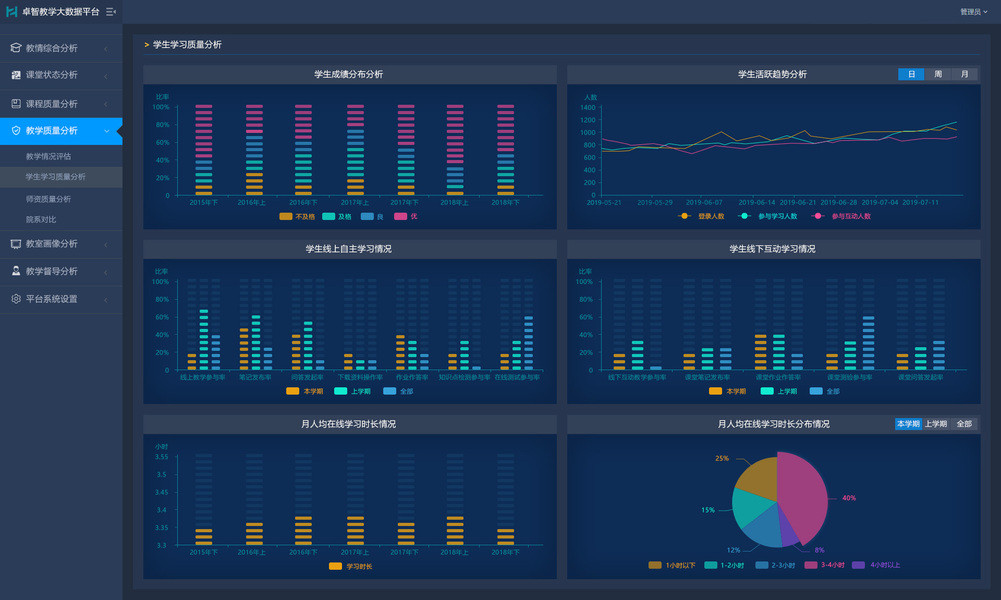The image size is (1001, 600).
Task: Select 上学期 tab on pie chart panel
Action: [x=936, y=424]
